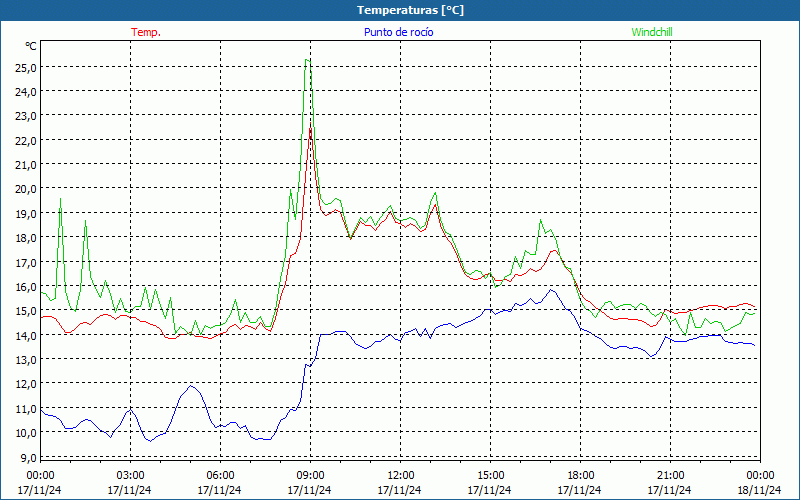Viewport: 800px width, 500px height.
Task: Click the 11,0 y-axis value
Action: click(24, 408)
